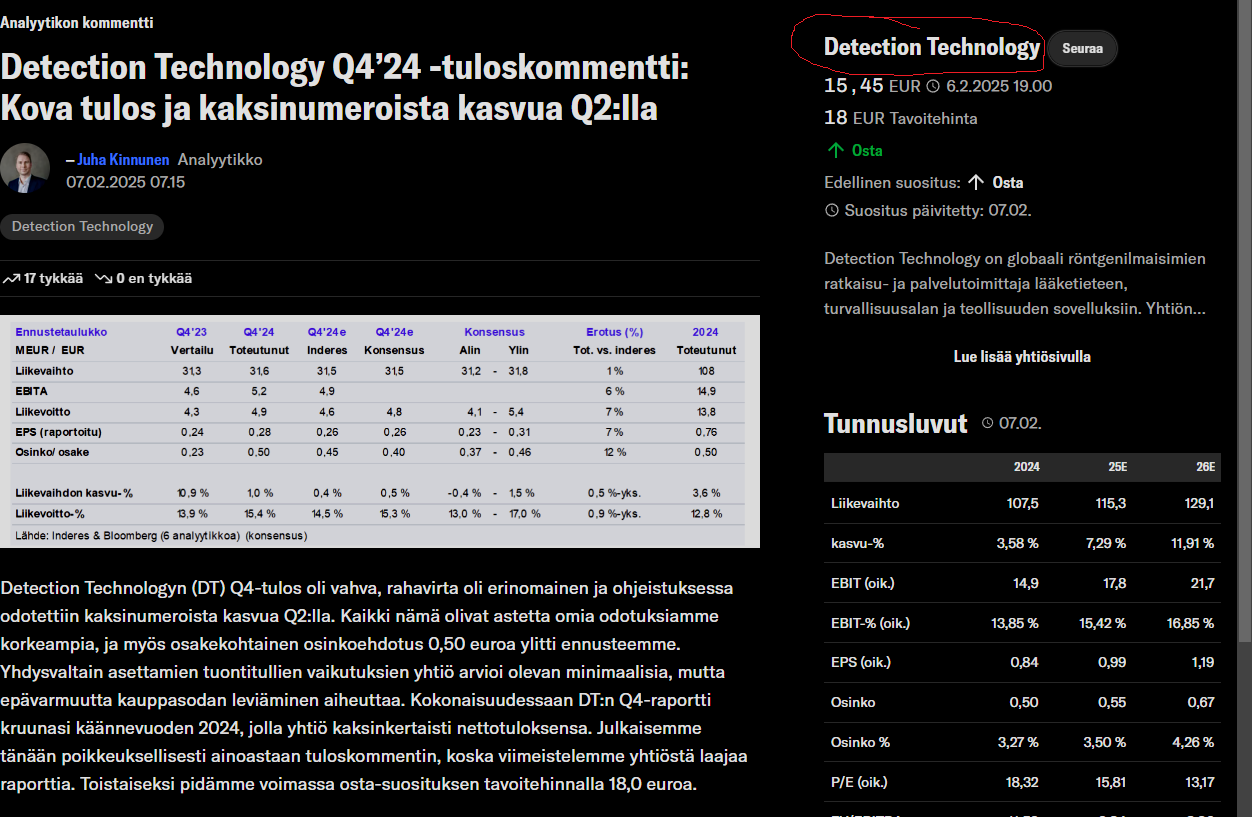The height and width of the screenshot is (817, 1252).
Task: Click the P/E value 13,17
Action: click(x=1199, y=782)
